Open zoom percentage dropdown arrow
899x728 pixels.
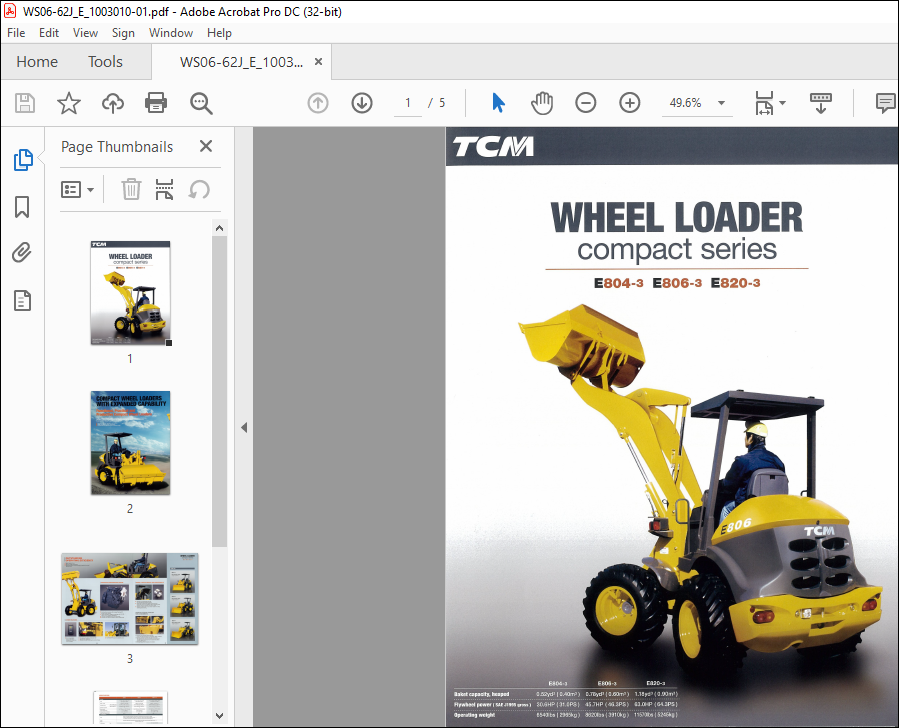pos(721,103)
